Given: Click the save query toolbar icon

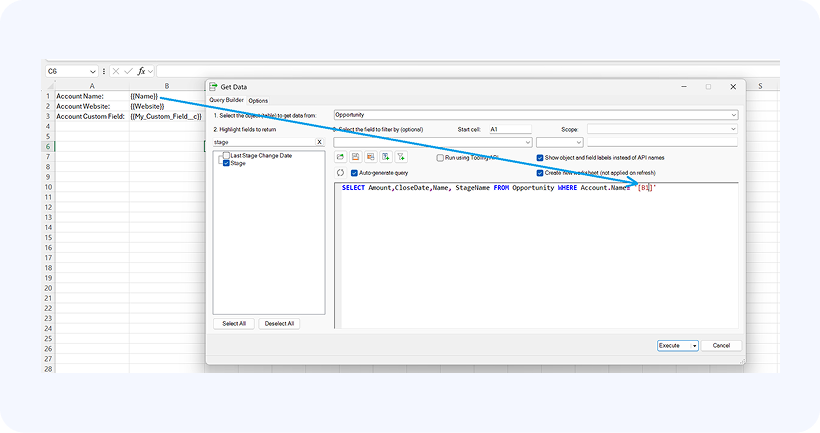Looking at the screenshot, I should click(356, 157).
